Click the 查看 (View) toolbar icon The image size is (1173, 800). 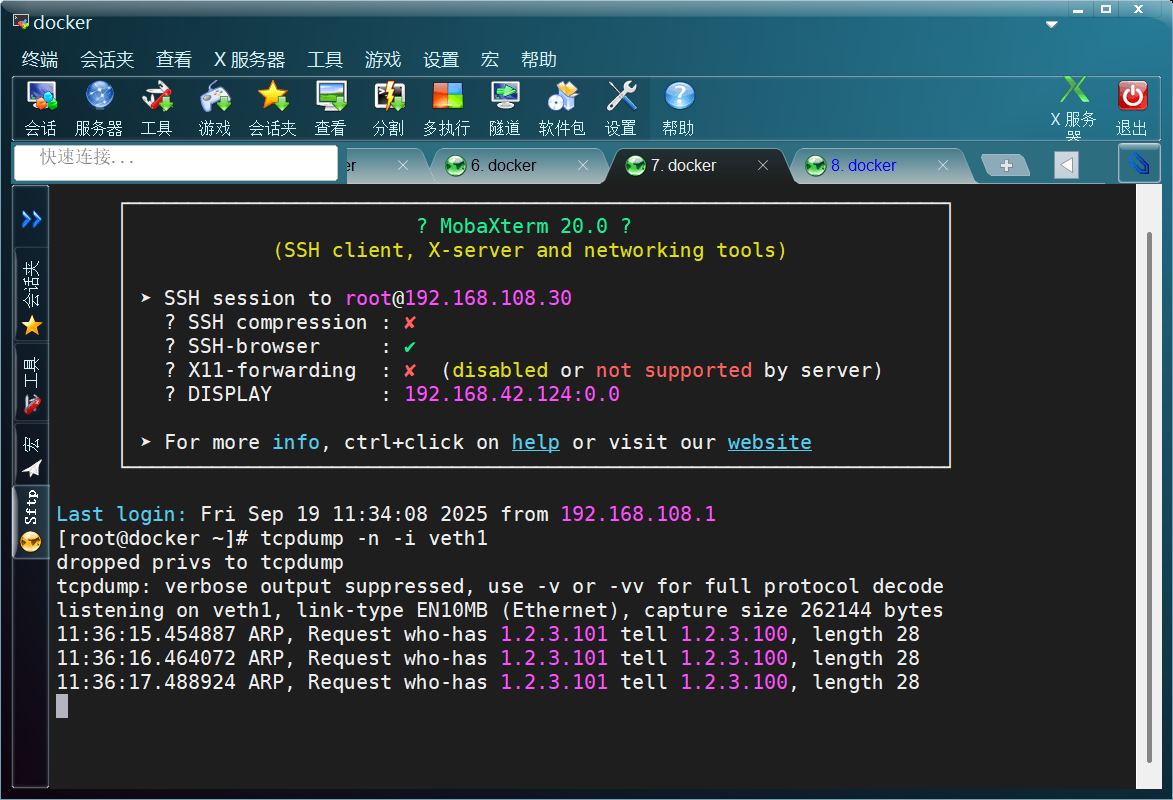331,109
